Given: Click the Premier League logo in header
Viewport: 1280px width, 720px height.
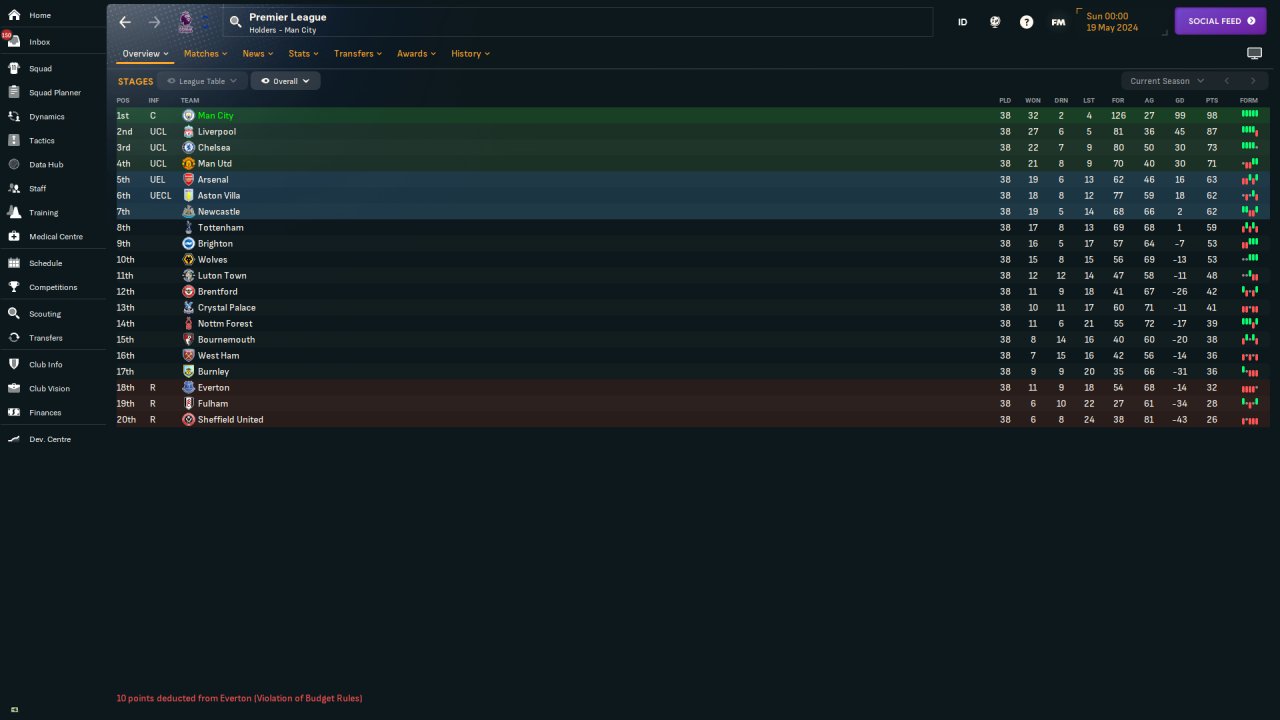Looking at the screenshot, I should click(186, 22).
